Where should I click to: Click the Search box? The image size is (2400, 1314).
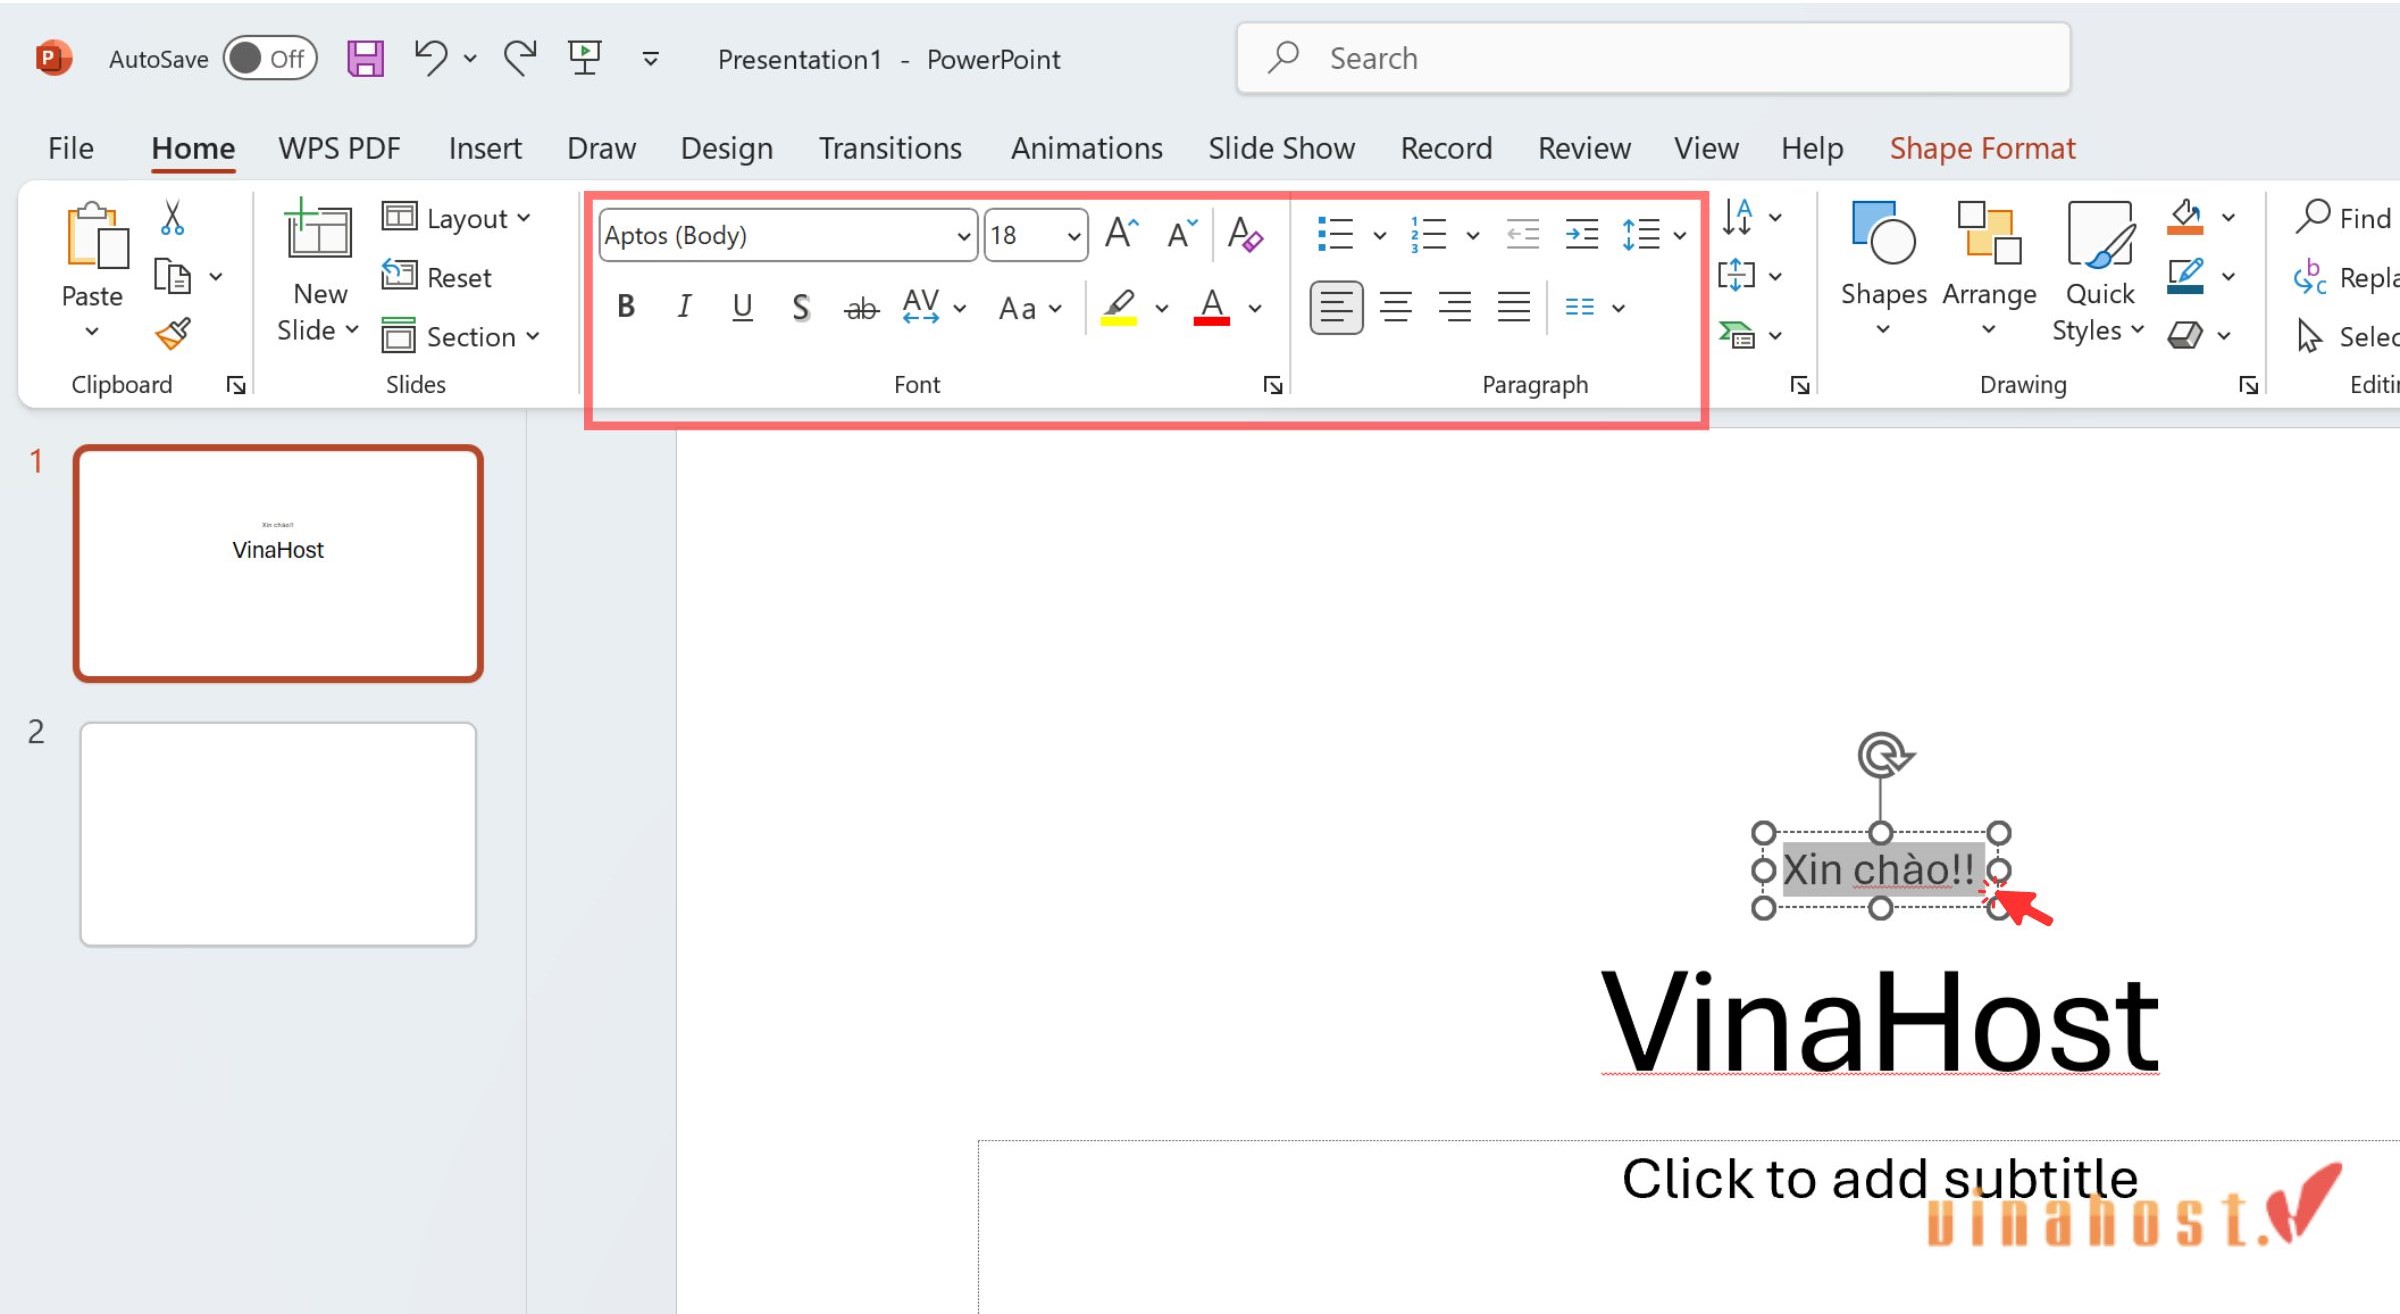tap(1652, 58)
